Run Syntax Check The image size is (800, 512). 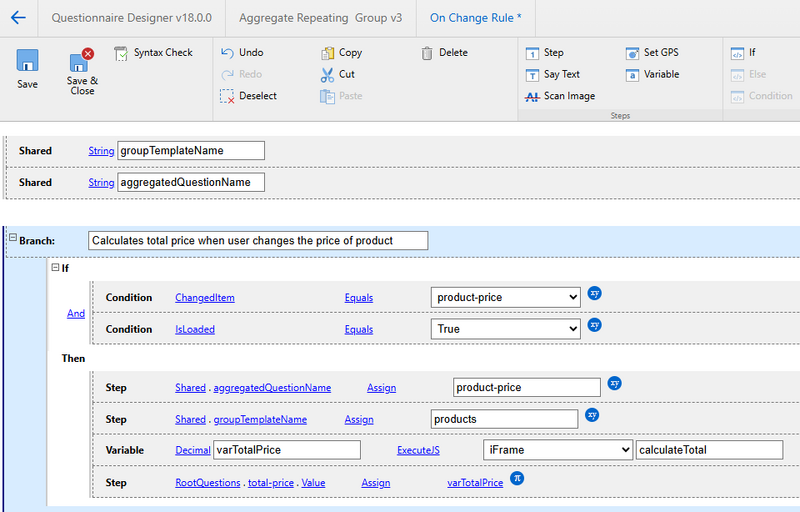tap(154, 53)
